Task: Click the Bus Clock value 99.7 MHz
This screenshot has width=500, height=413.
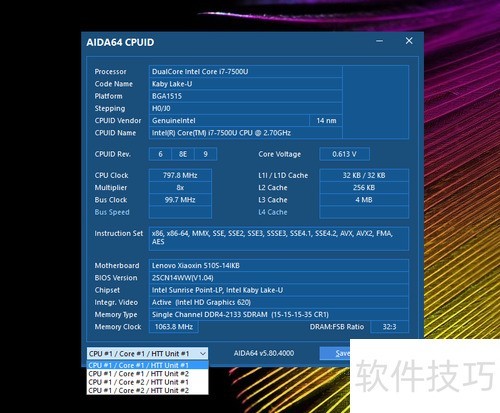Action: point(180,200)
